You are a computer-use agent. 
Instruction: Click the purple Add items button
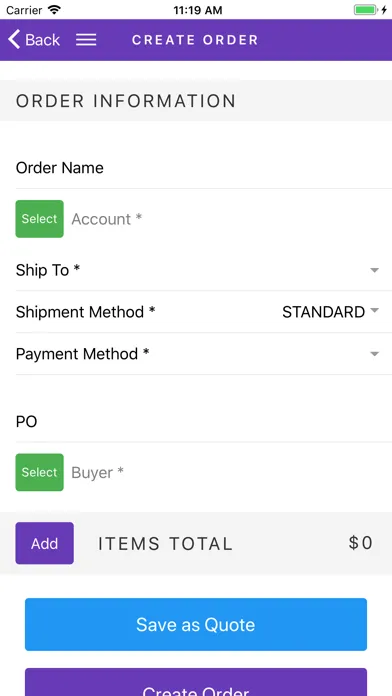[44, 543]
